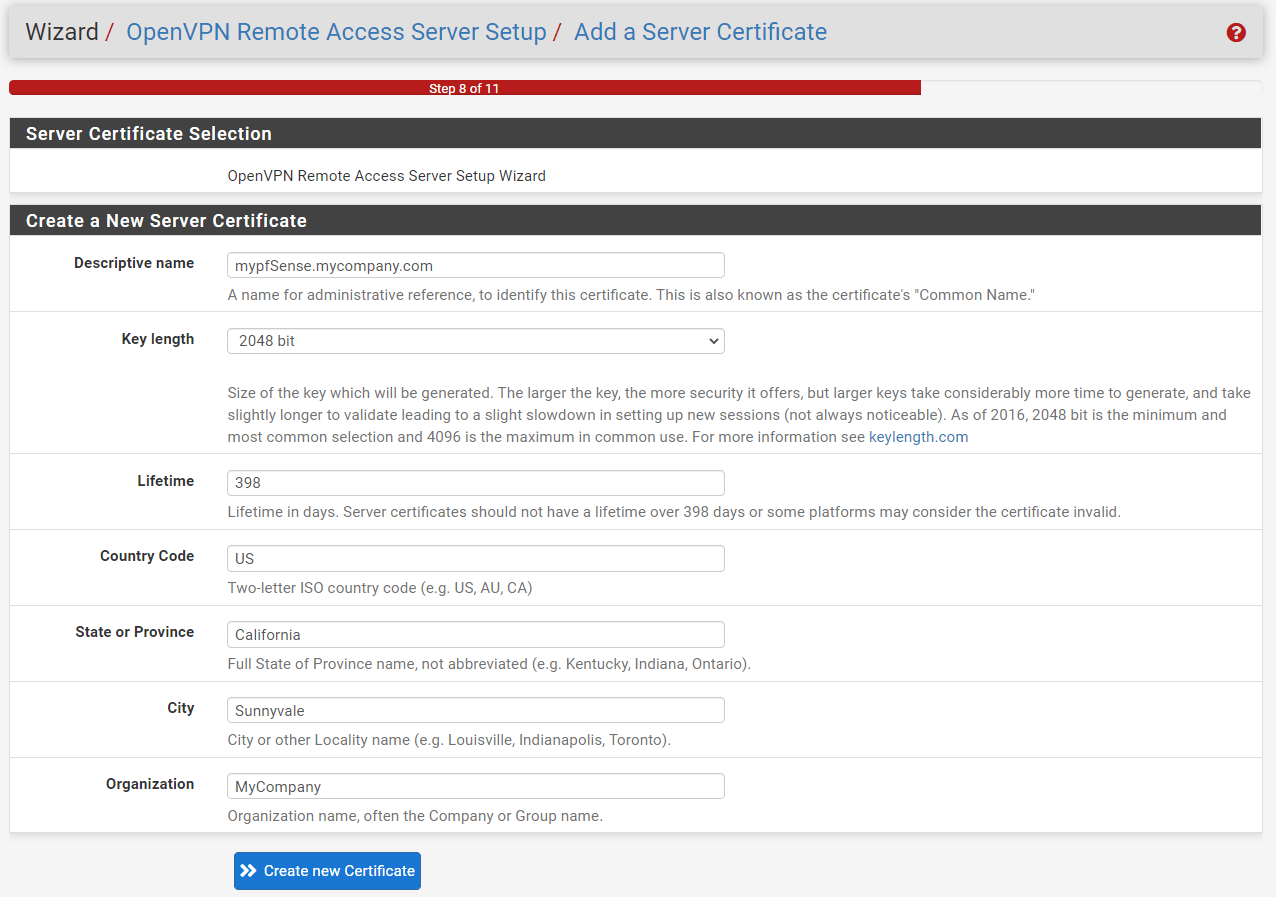Viewport: 1276px width, 897px height.
Task: Click the Wizard breadcrumb link
Action: pos(62,32)
